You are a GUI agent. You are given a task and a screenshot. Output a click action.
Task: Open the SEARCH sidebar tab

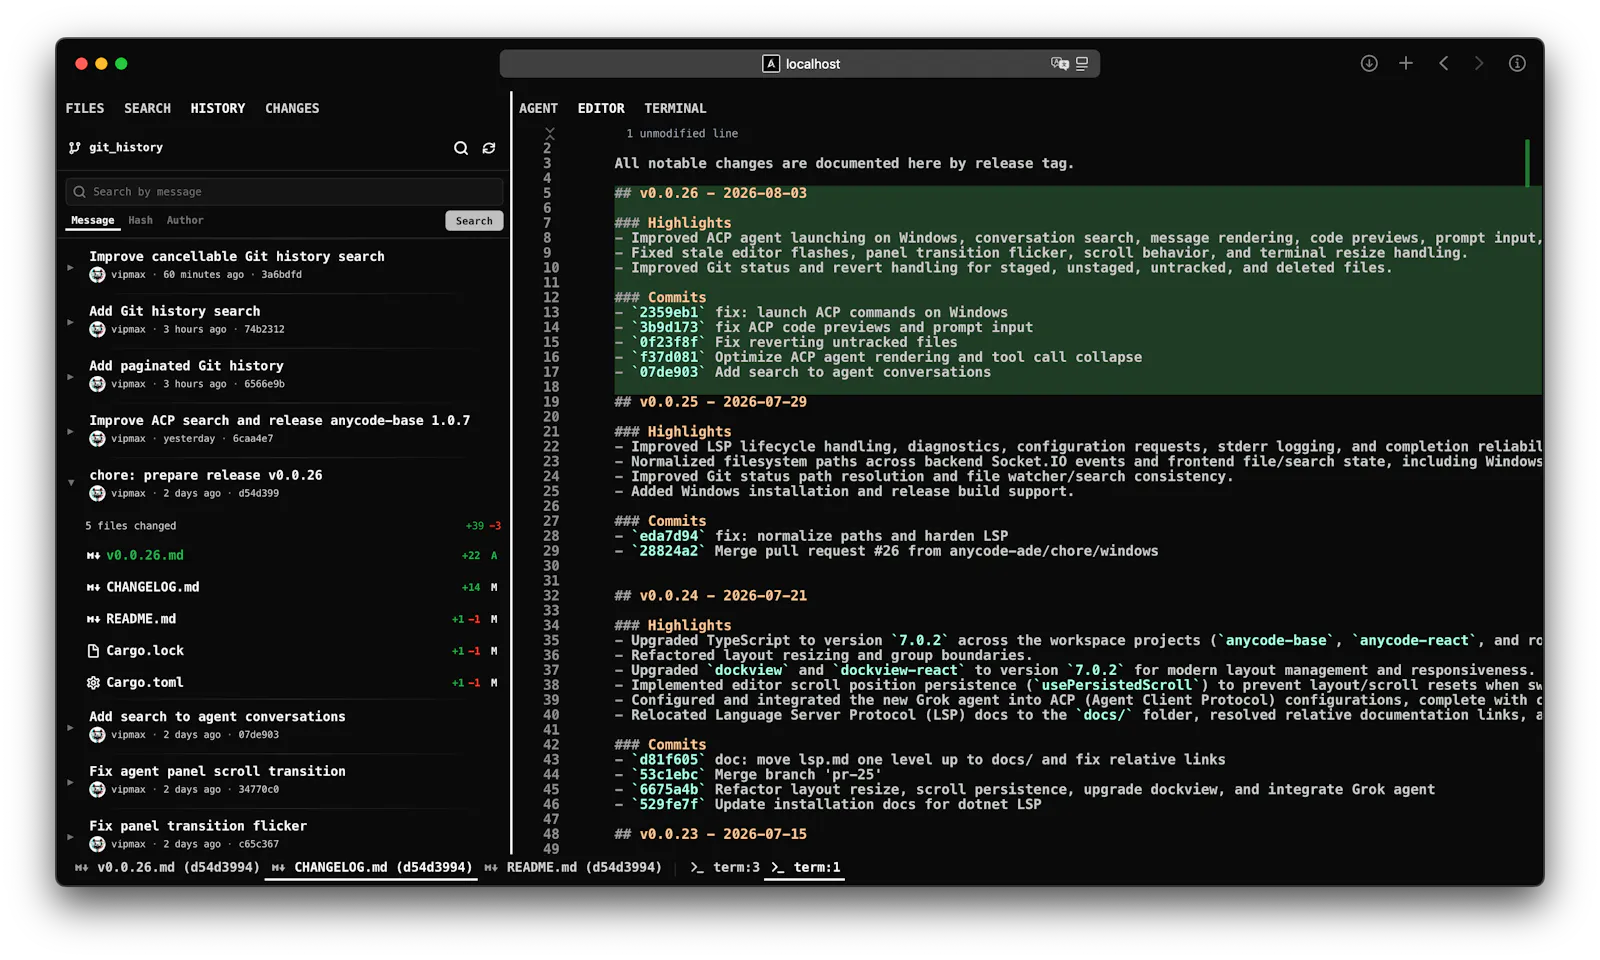(x=148, y=108)
